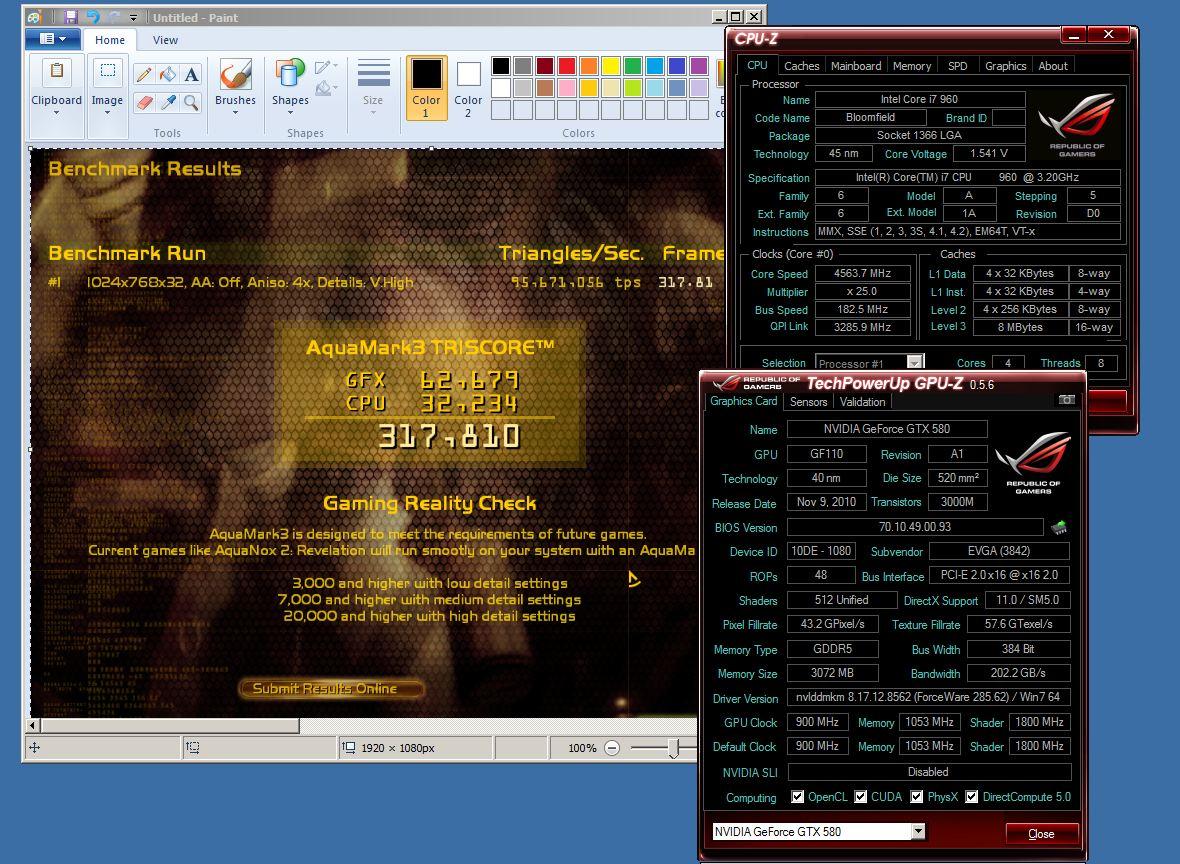Expand the Brushes dropdown arrow
1180x864 pixels.
[236, 113]
